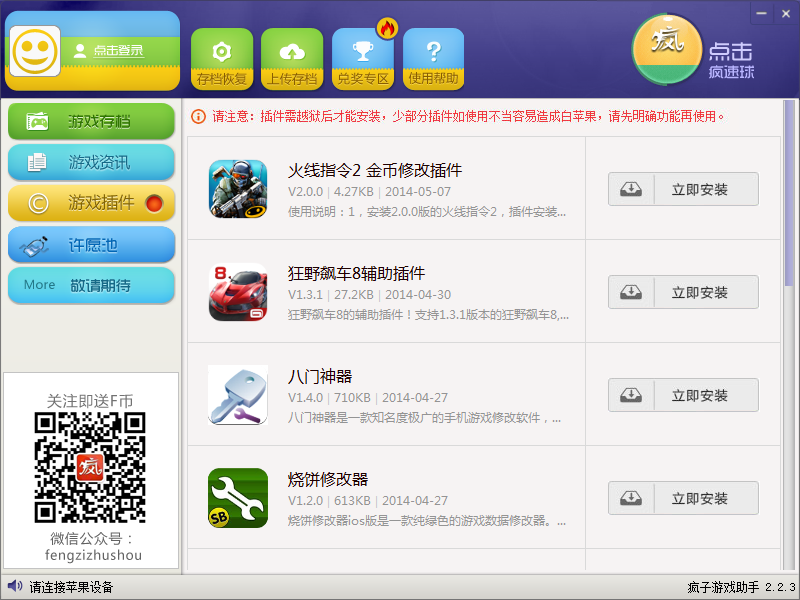Close the application window
This screenshot has height=600, width=800.
pos(786,14)
